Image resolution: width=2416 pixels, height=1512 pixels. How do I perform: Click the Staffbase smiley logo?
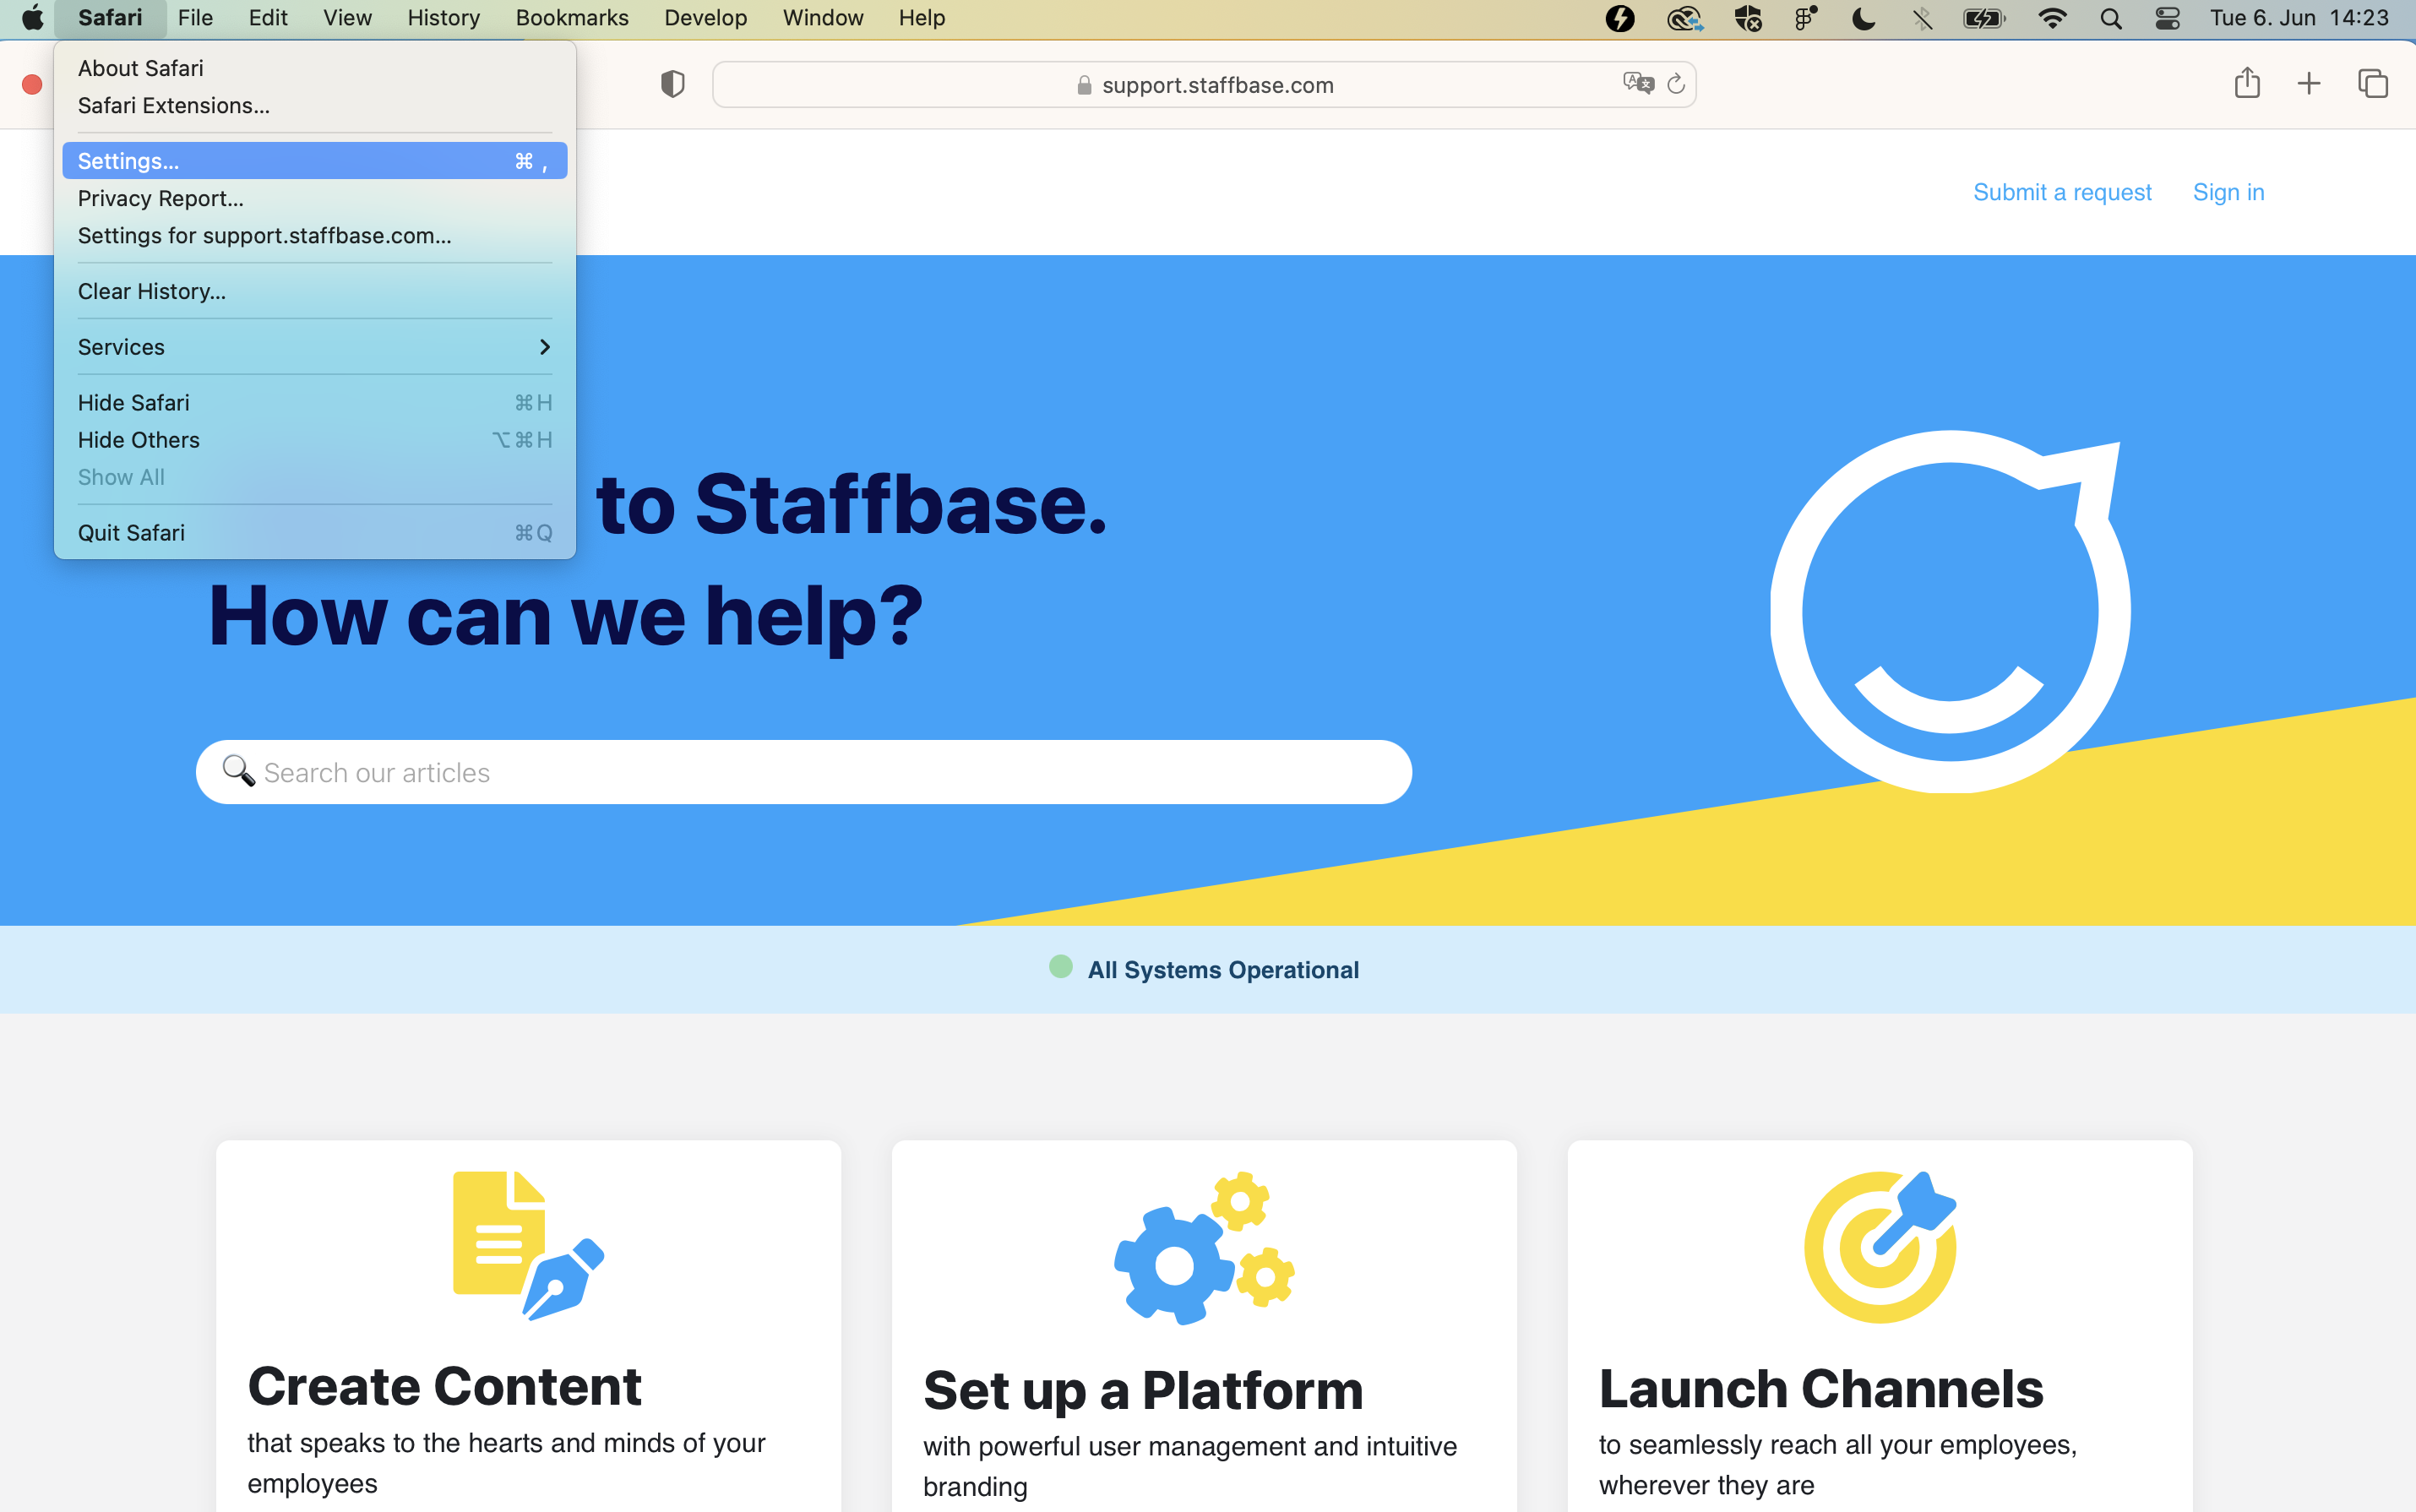(x=1950, y=612)
